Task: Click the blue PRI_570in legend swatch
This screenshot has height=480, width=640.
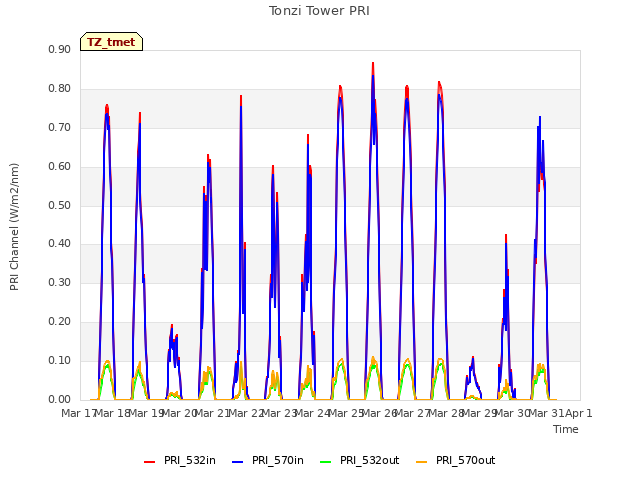Action: click(238, 462)
